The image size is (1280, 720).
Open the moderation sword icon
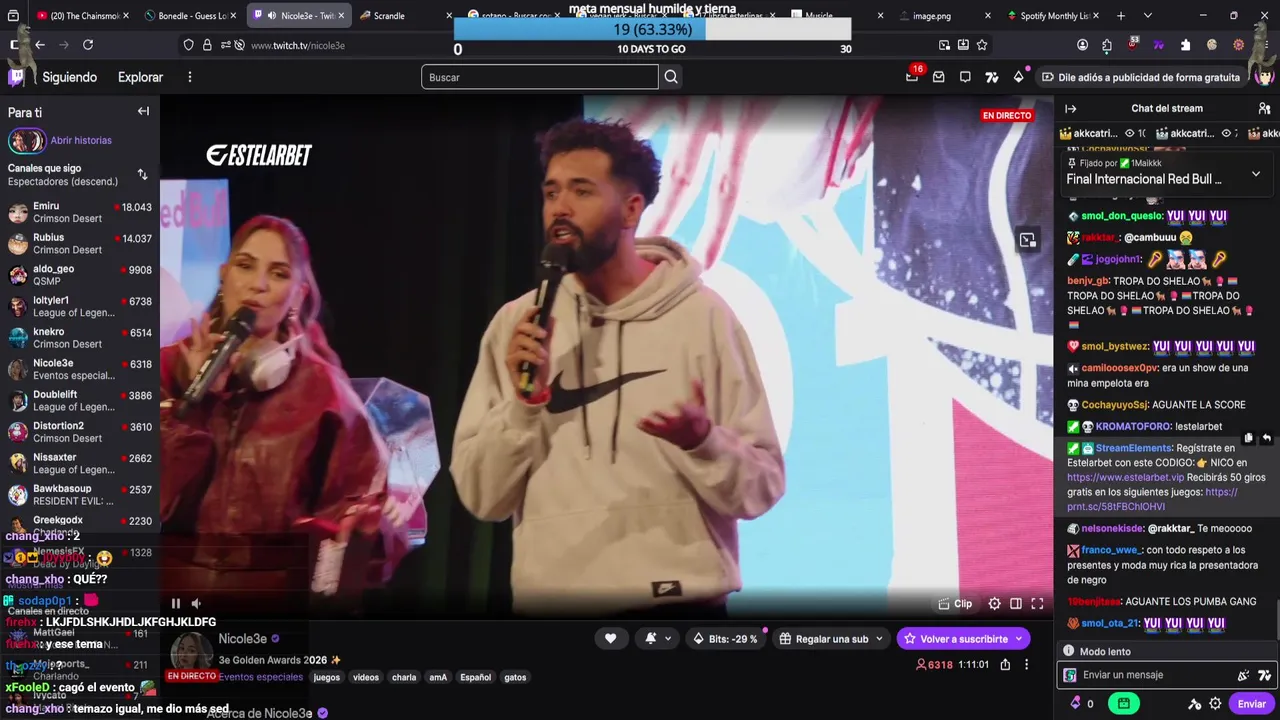(1195, 704)
